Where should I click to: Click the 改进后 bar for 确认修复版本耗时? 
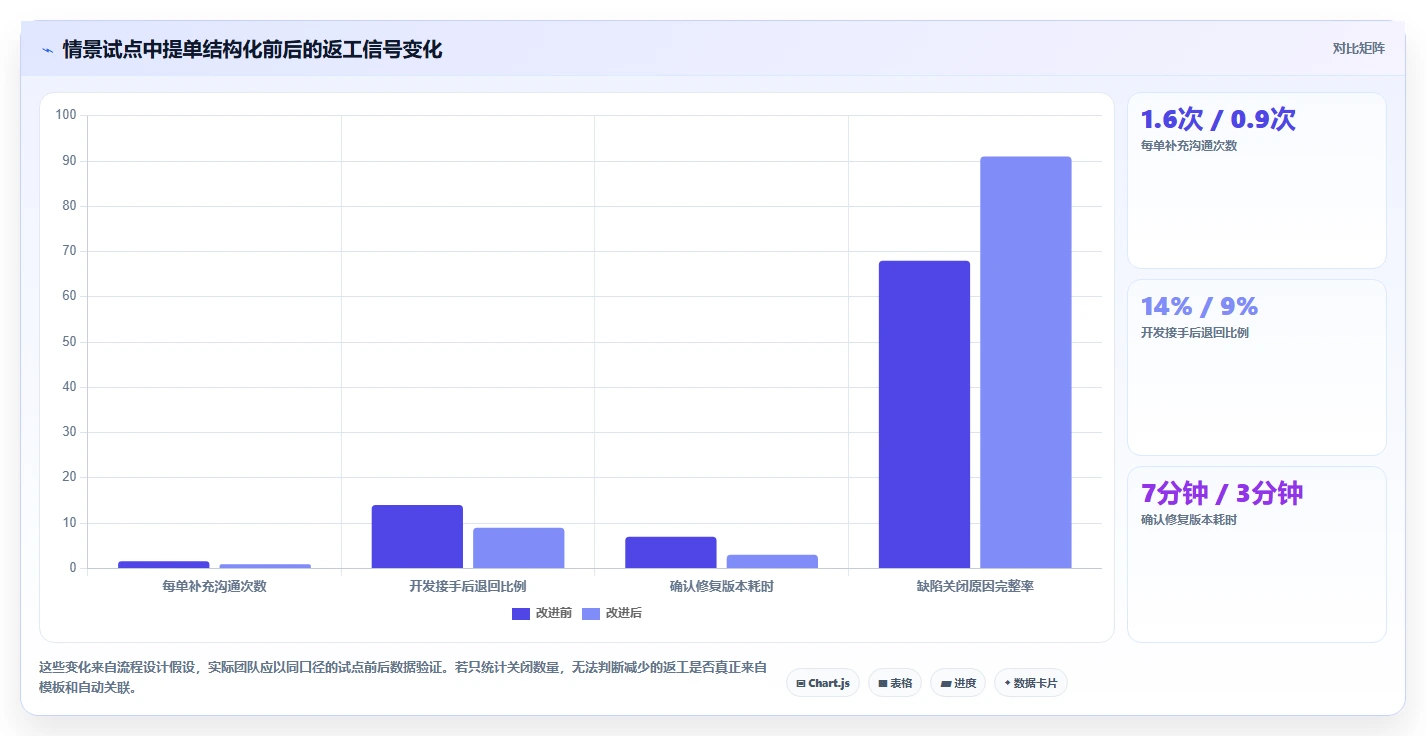click(772, 561)
